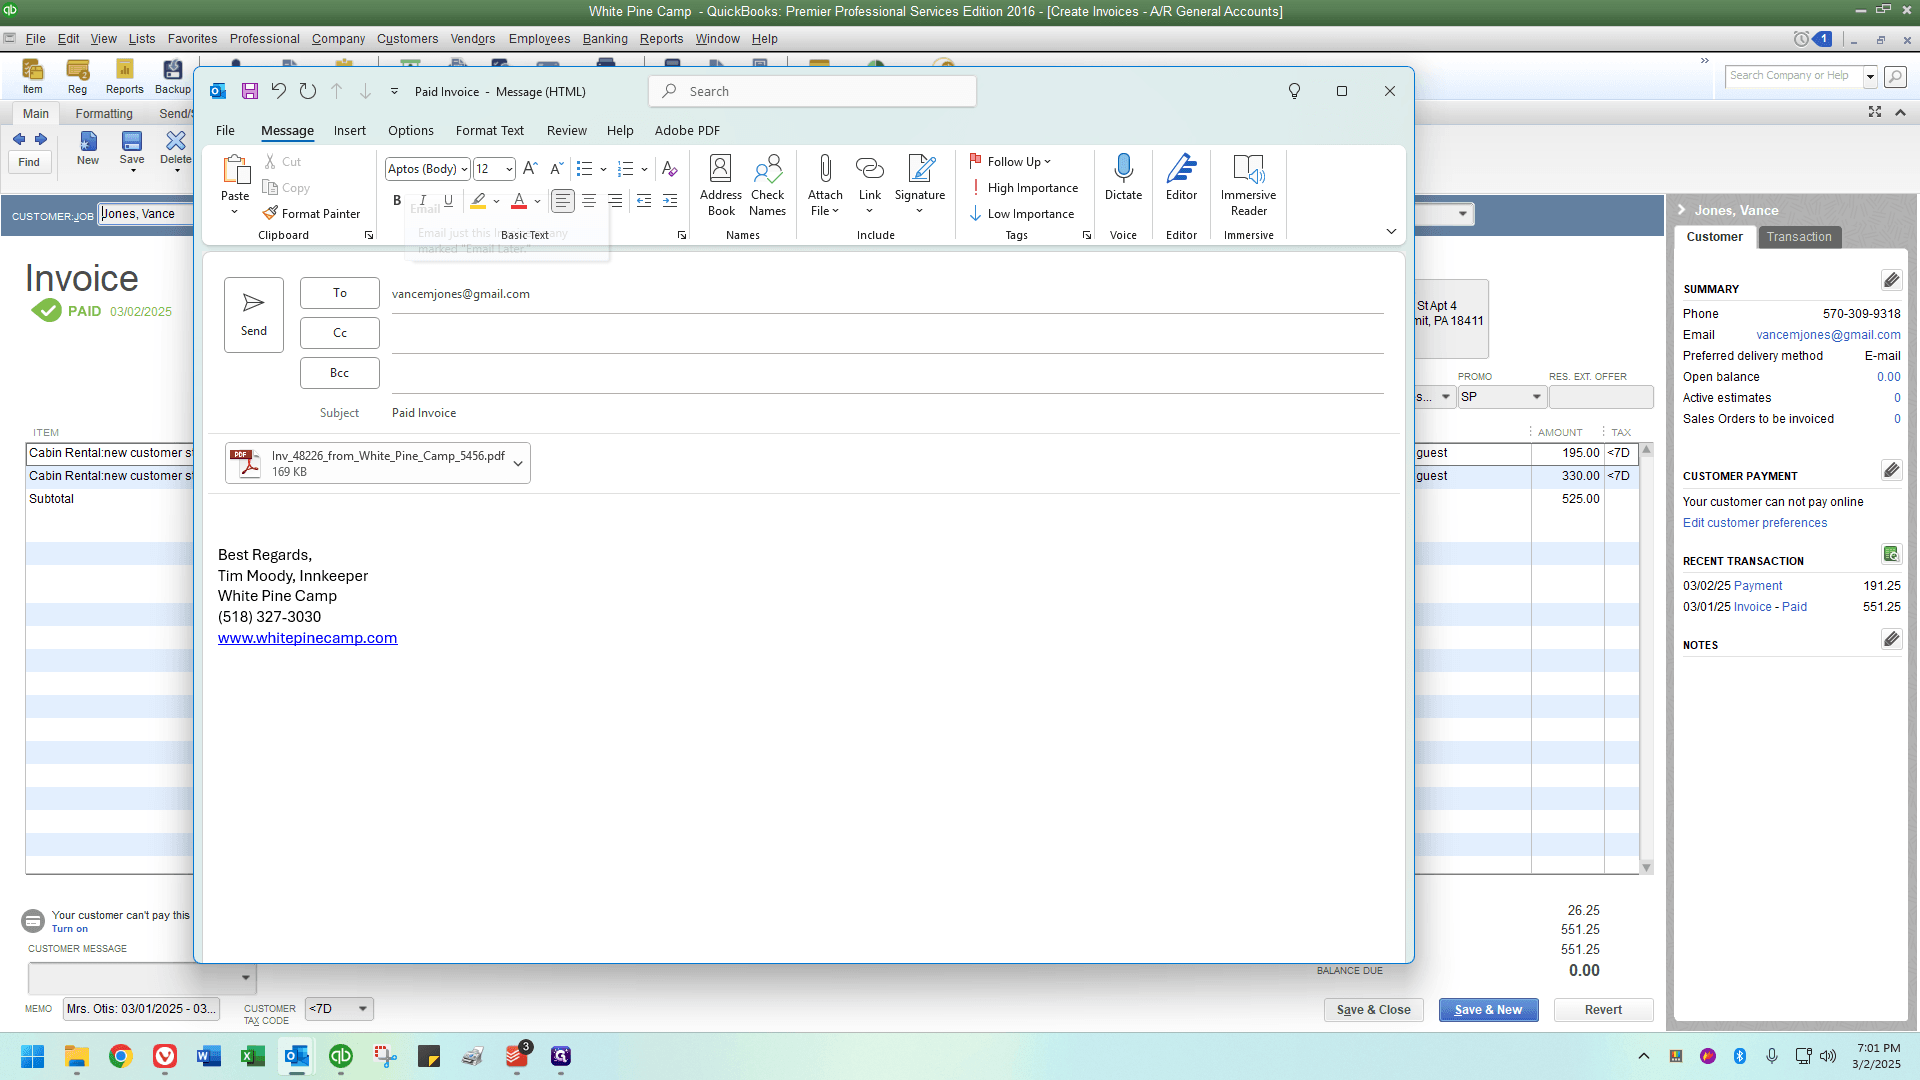This screenshot has height=1080, width=1920.
Task: Open the Customer Message dropdown
Action: [x=245, y=978]
